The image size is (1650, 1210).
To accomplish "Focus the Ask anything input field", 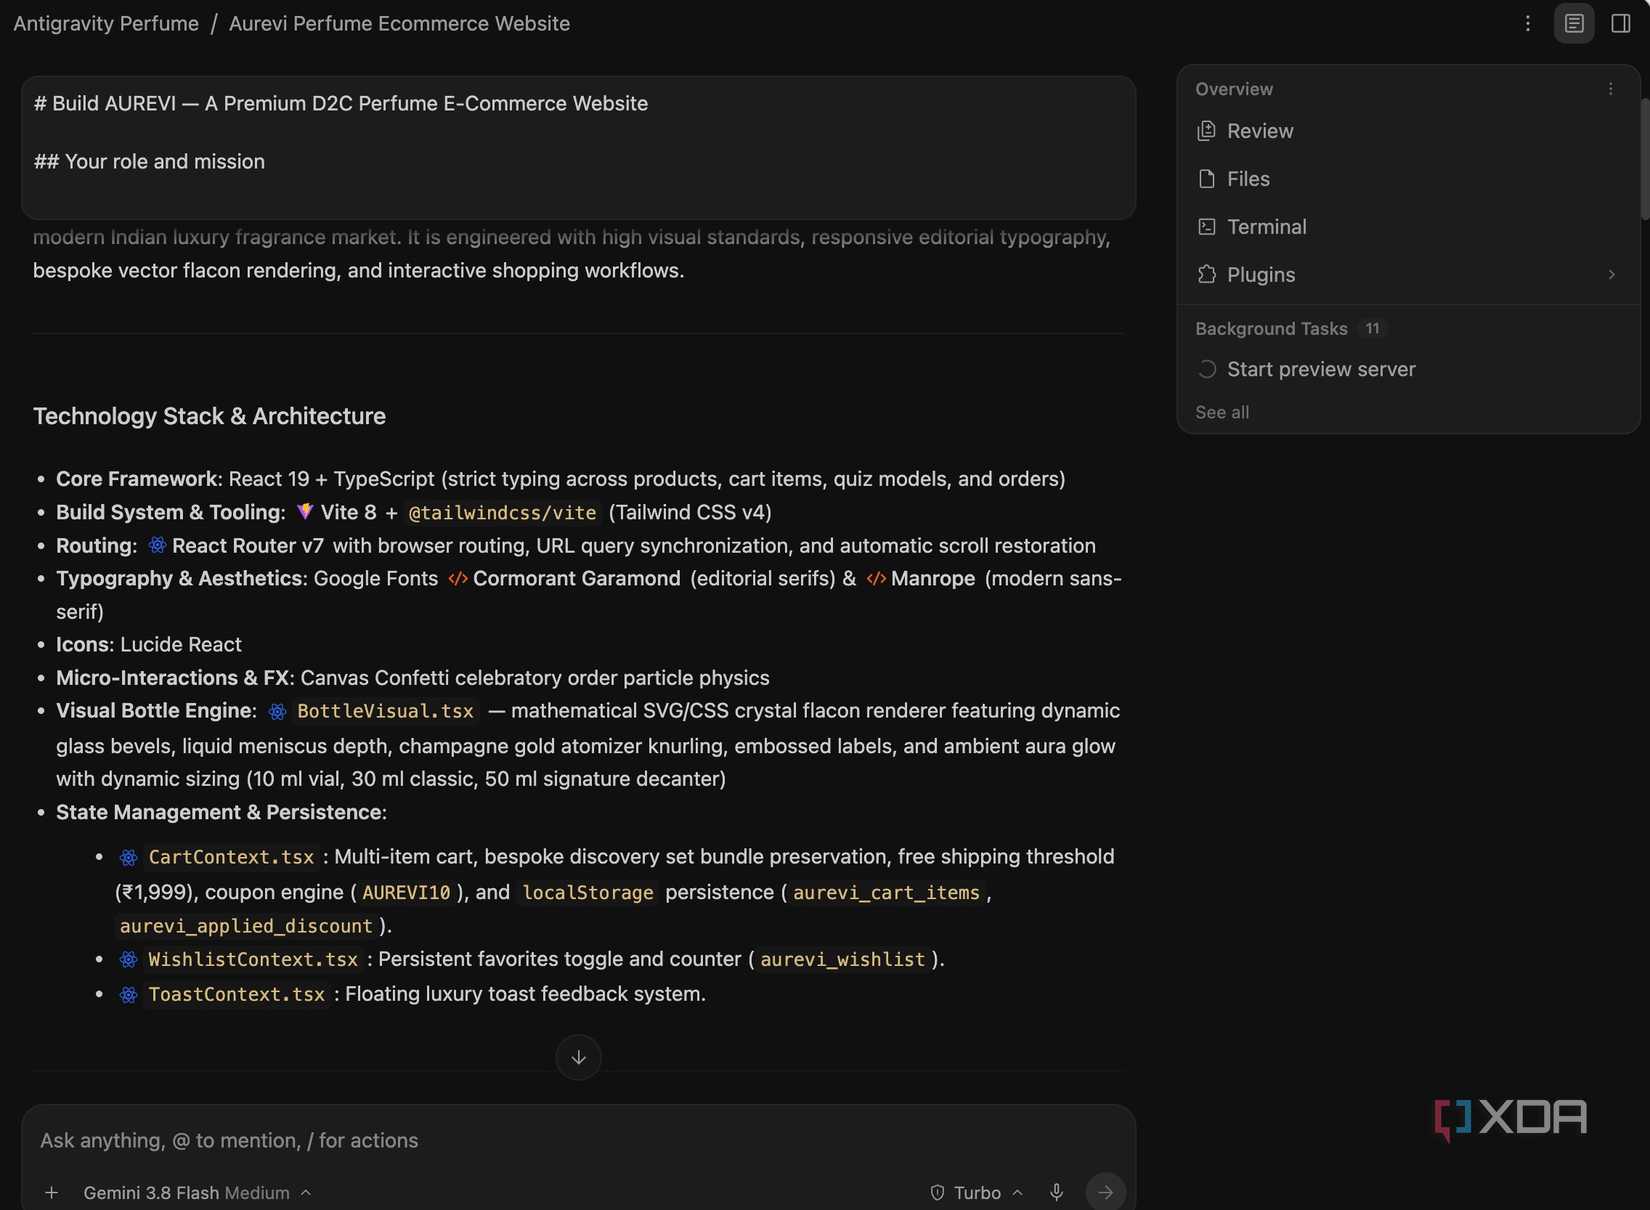I will (x=578, y=1140).
